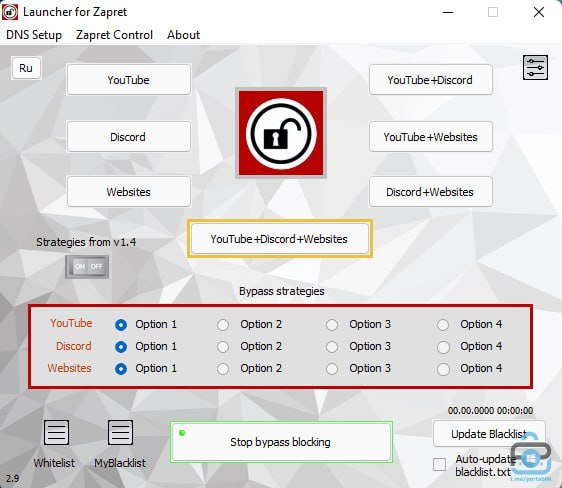Click the Discord bypass button
Screen dimensions: 562x488
(x=129, y=137)
